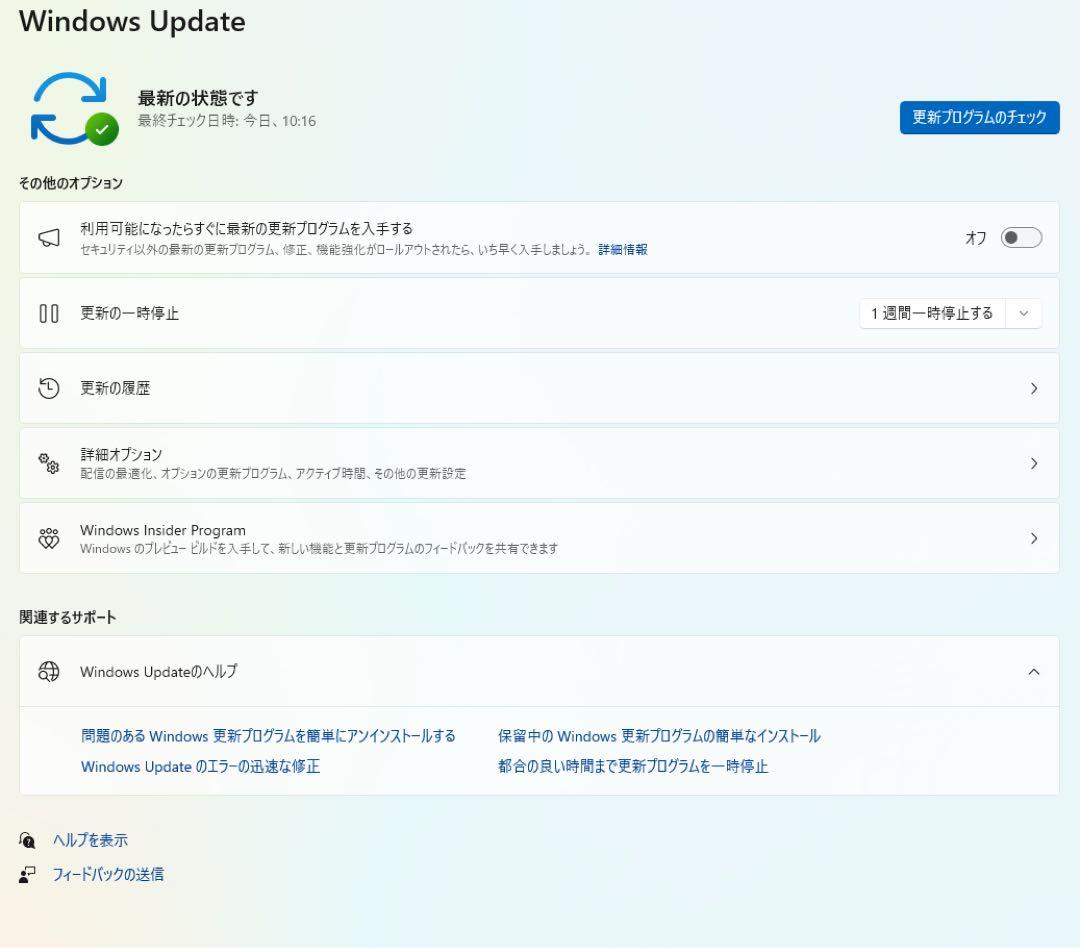Viewport: 1080px width, 948px height.
Task: Click the megaphone icon for latest updates option
Action: (x=49, y=238)
